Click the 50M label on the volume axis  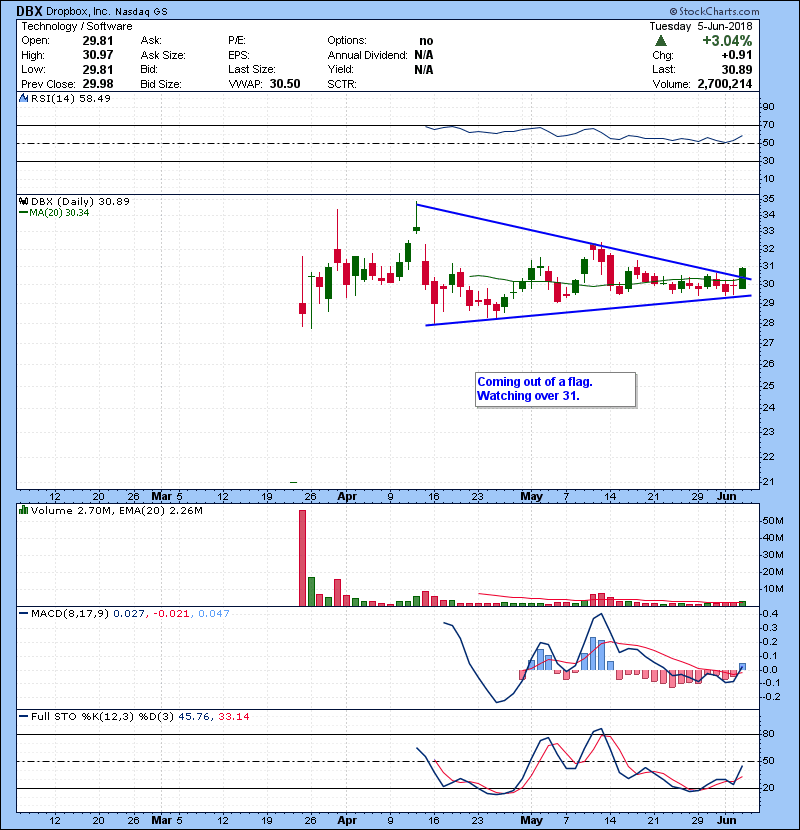[772, 520]
